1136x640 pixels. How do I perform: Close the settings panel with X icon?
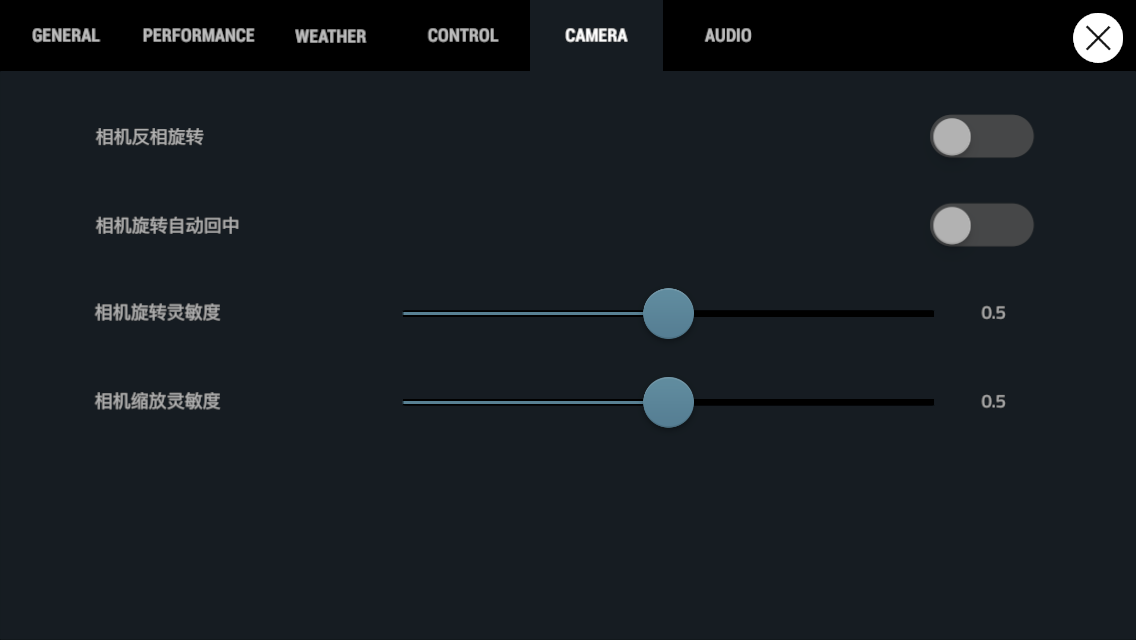[1098, 38]
